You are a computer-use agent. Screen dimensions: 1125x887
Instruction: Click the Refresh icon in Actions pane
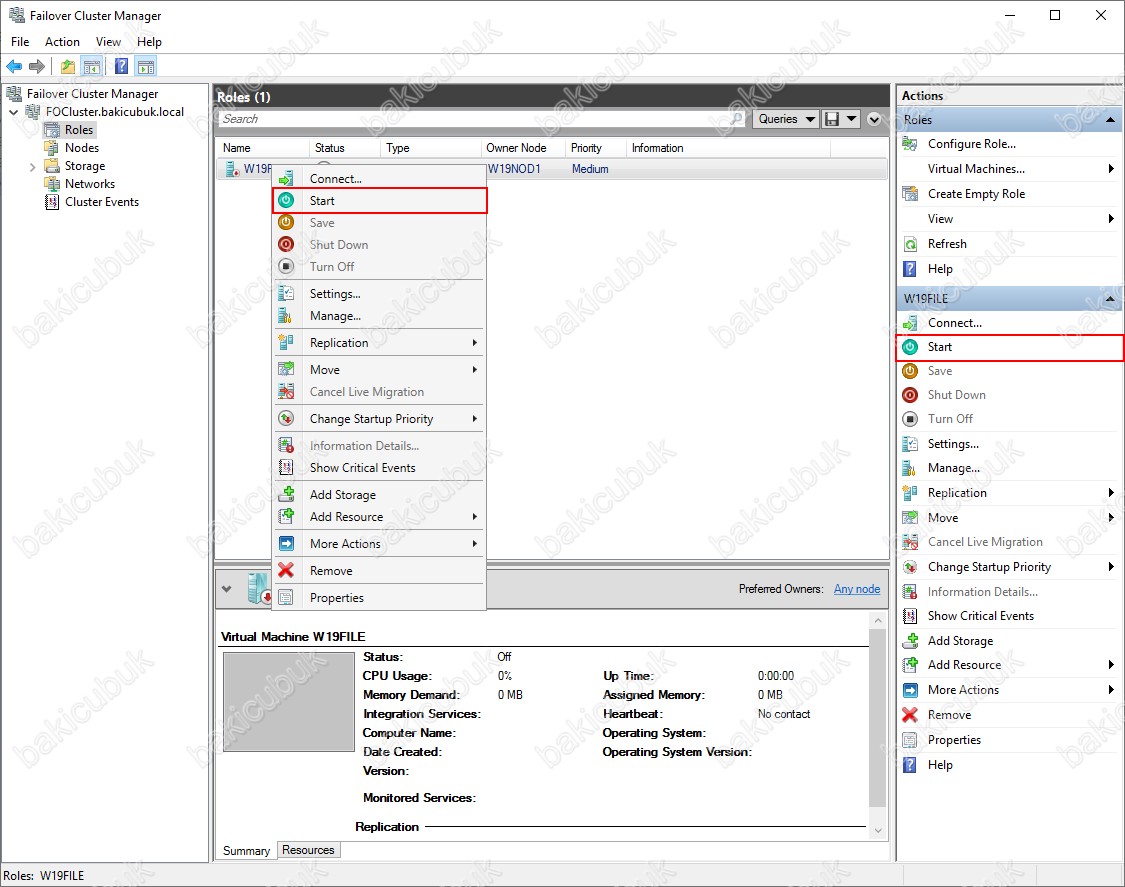(910, 244)
